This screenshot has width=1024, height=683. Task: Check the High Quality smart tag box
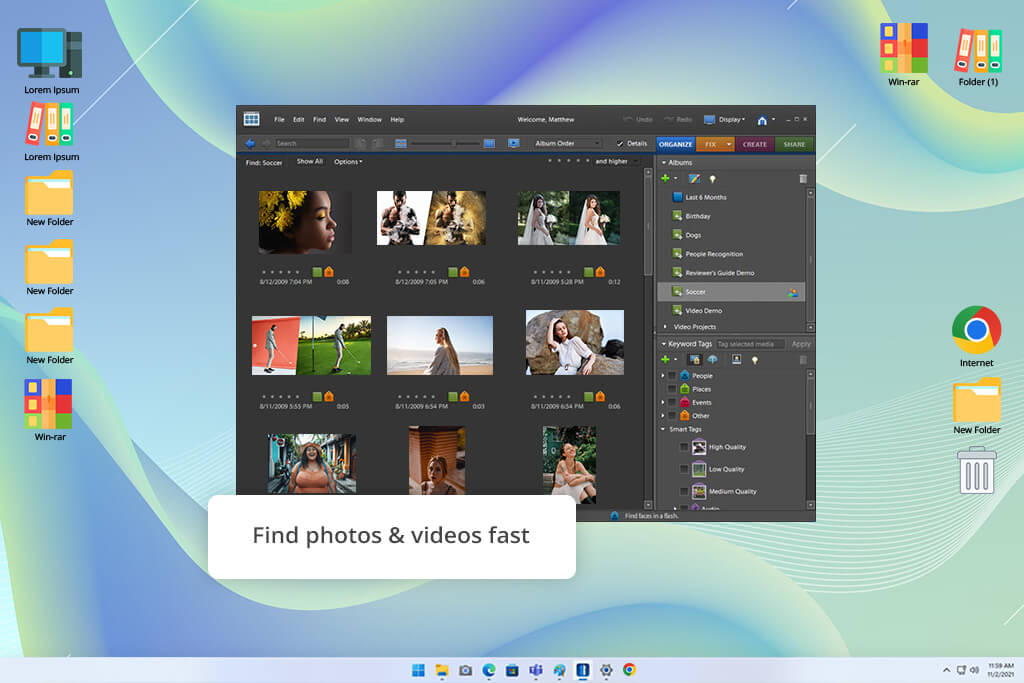[684, 447]
